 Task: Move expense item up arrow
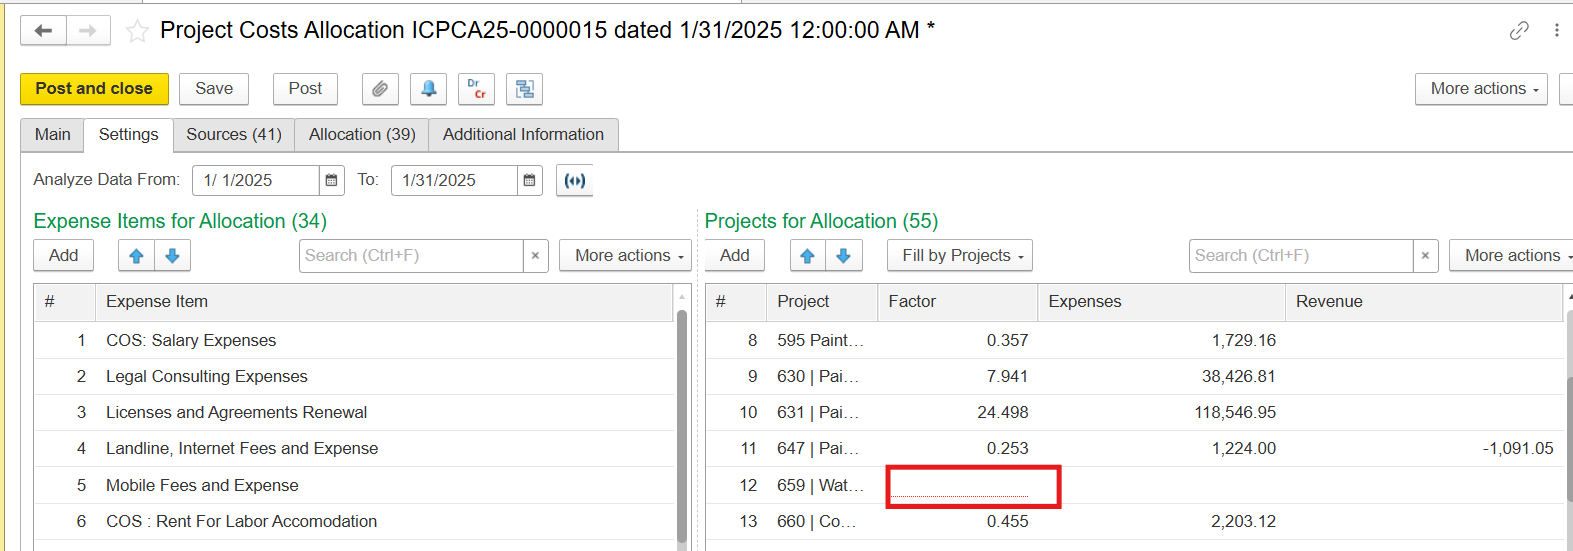(x=137, y=256)
